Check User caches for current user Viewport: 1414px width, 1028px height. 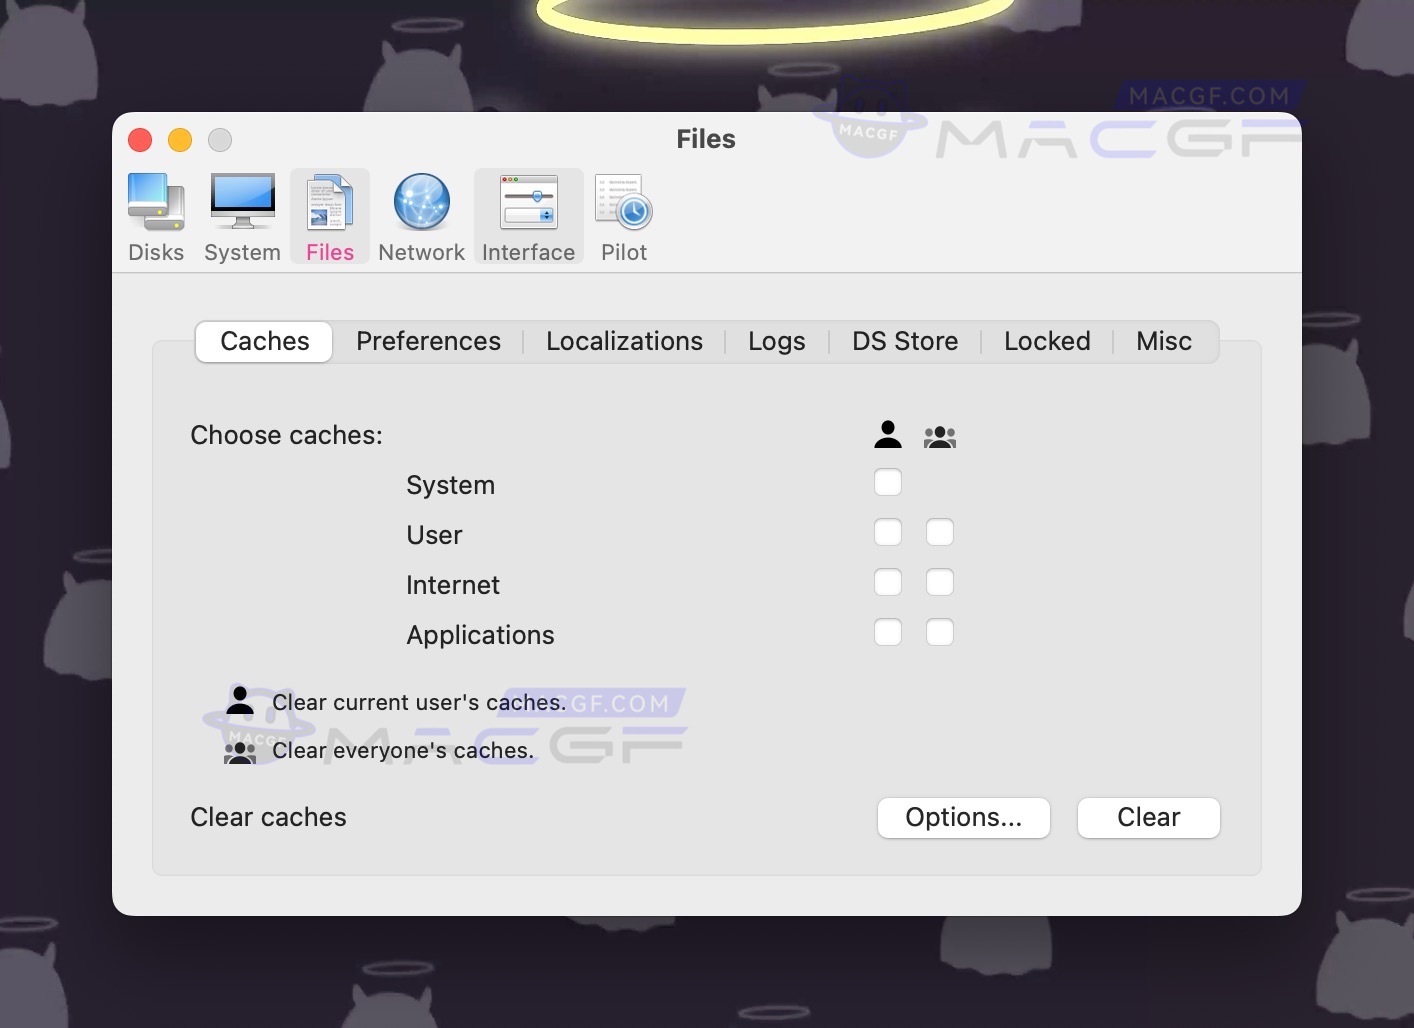(x=887, y=532)
